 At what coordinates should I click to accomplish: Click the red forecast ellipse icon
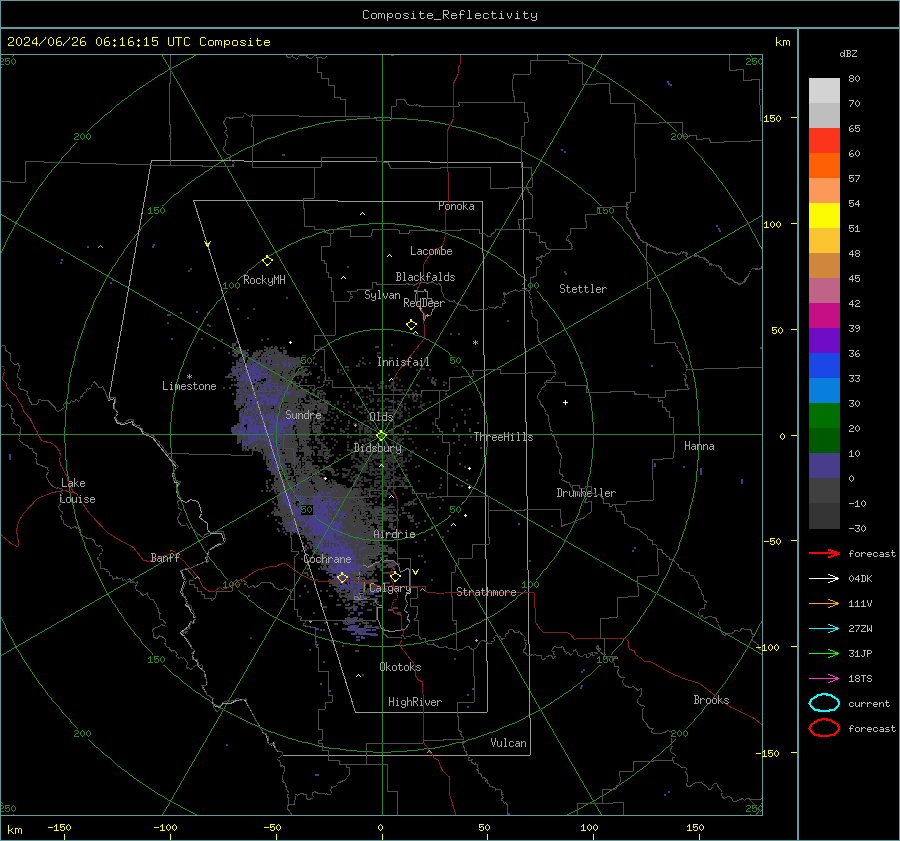pos(824,728)
